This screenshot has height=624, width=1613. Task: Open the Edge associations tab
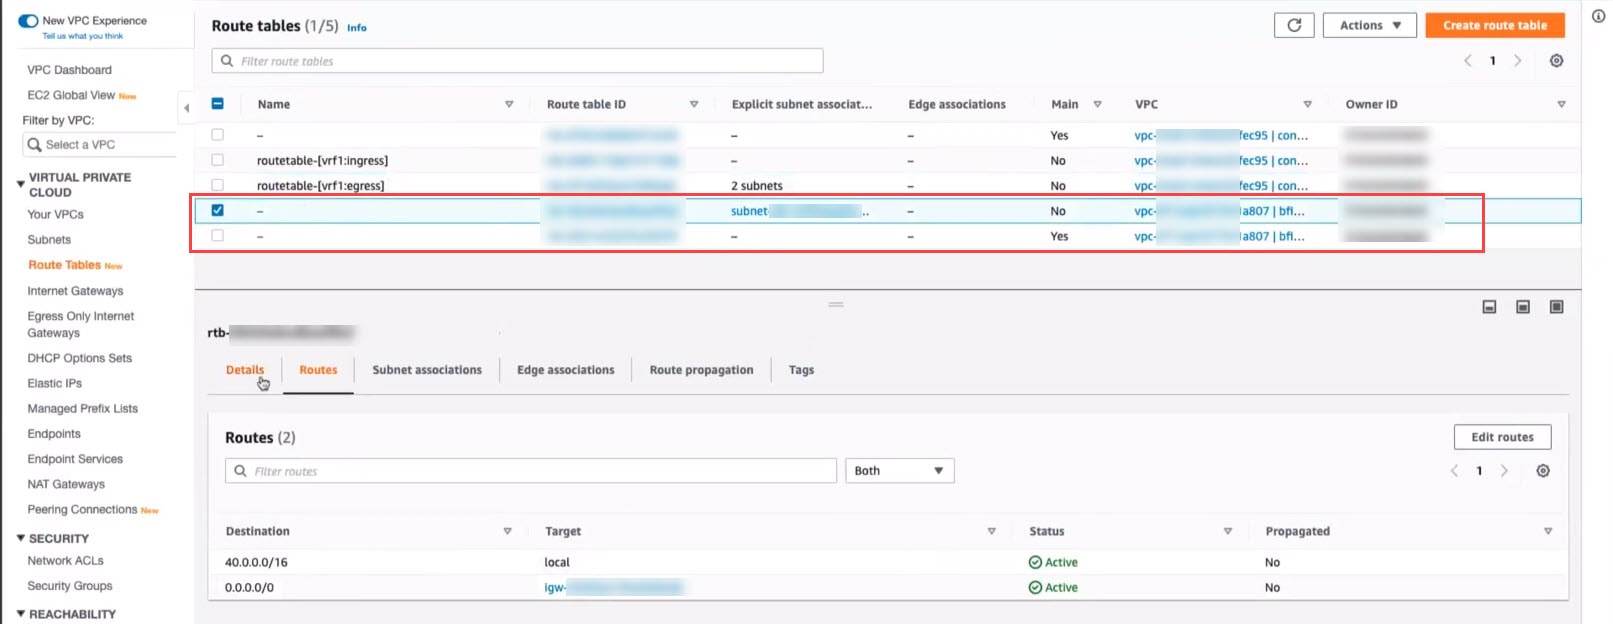(566, 370)
